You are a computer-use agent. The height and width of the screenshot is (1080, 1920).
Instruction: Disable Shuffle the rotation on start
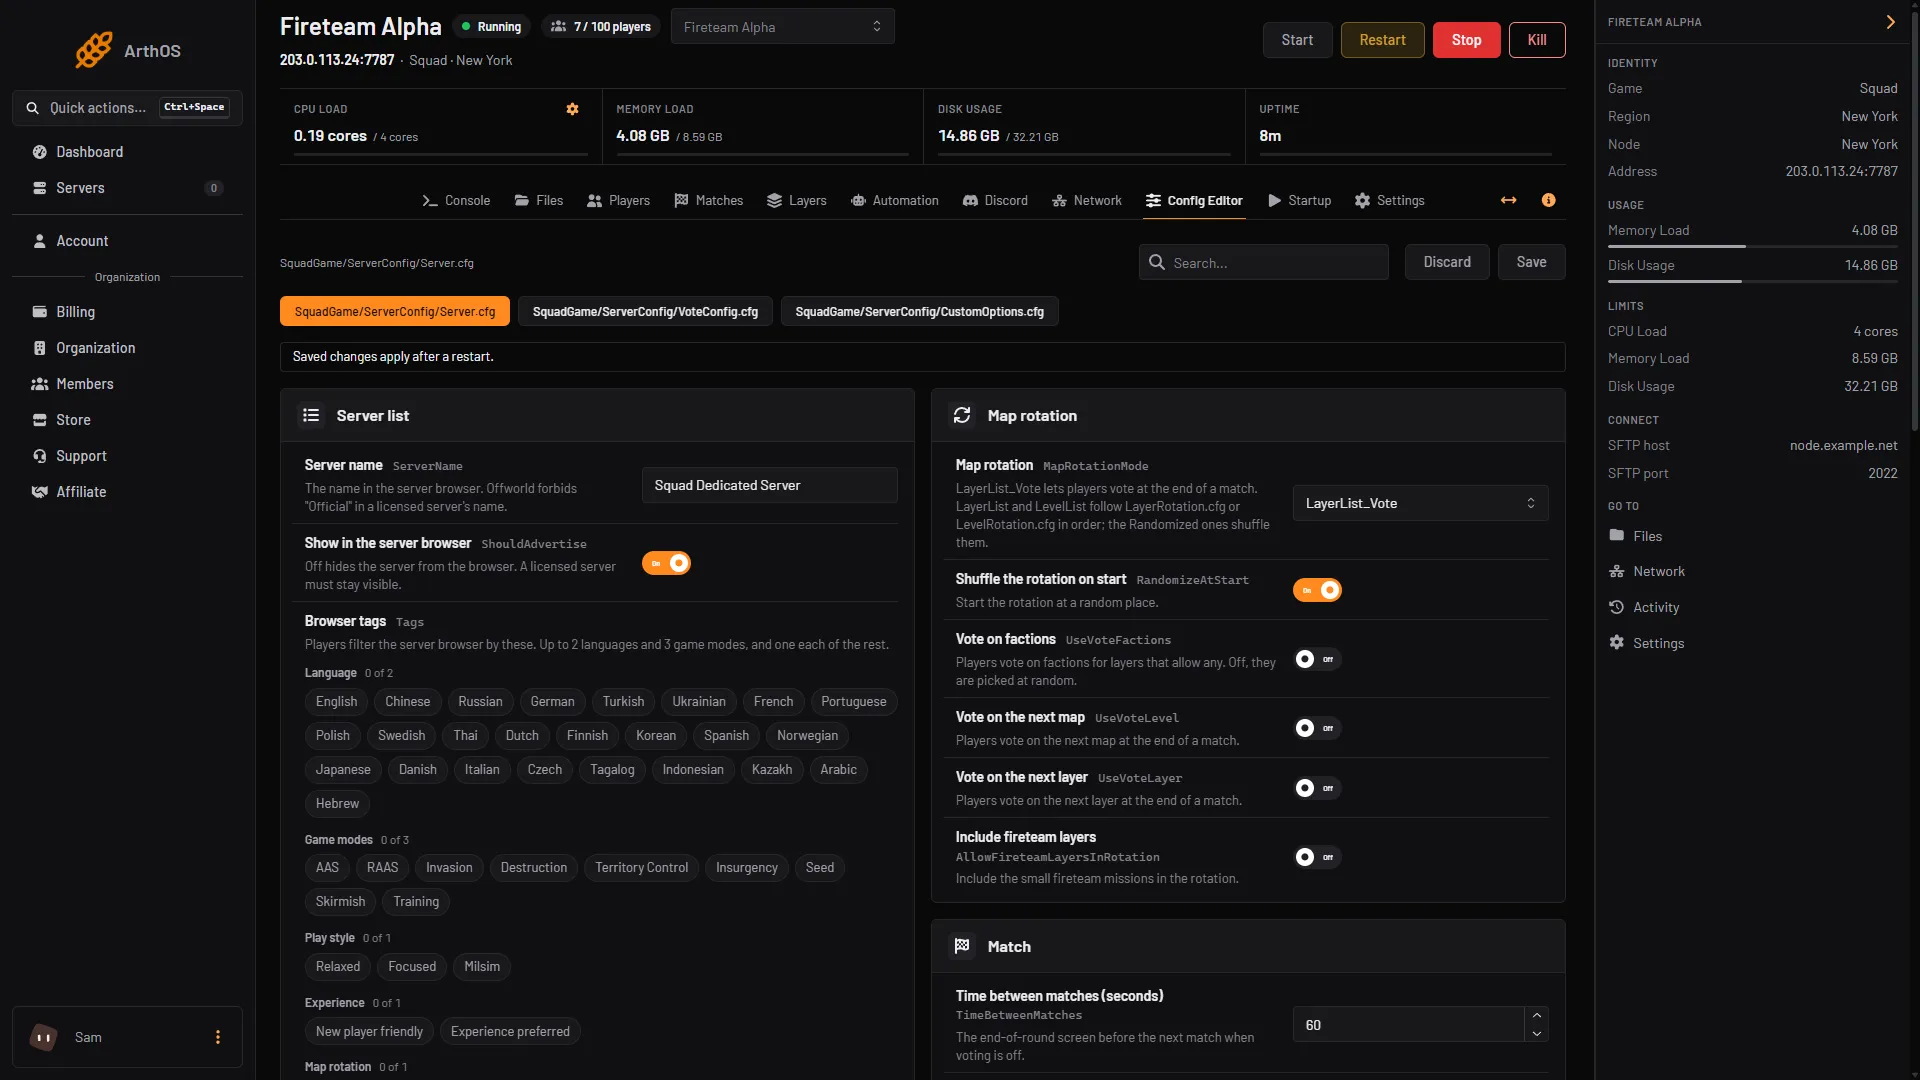click(x=1317, y=590)
